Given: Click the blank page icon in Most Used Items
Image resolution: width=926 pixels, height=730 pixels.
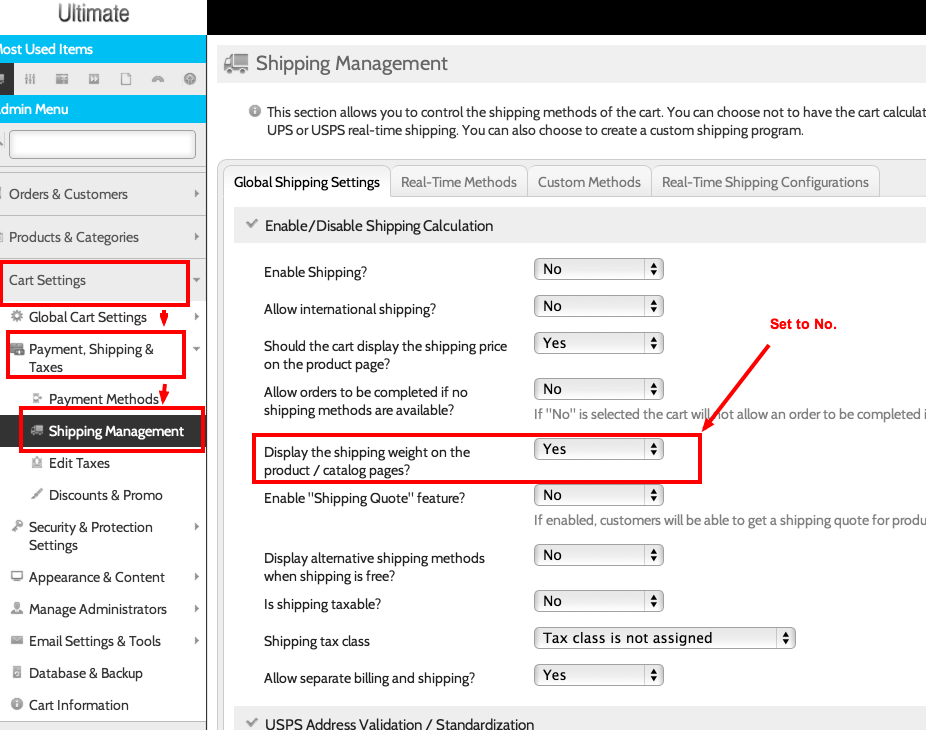Looking at the screenshot, I should (x=126, y=79).
